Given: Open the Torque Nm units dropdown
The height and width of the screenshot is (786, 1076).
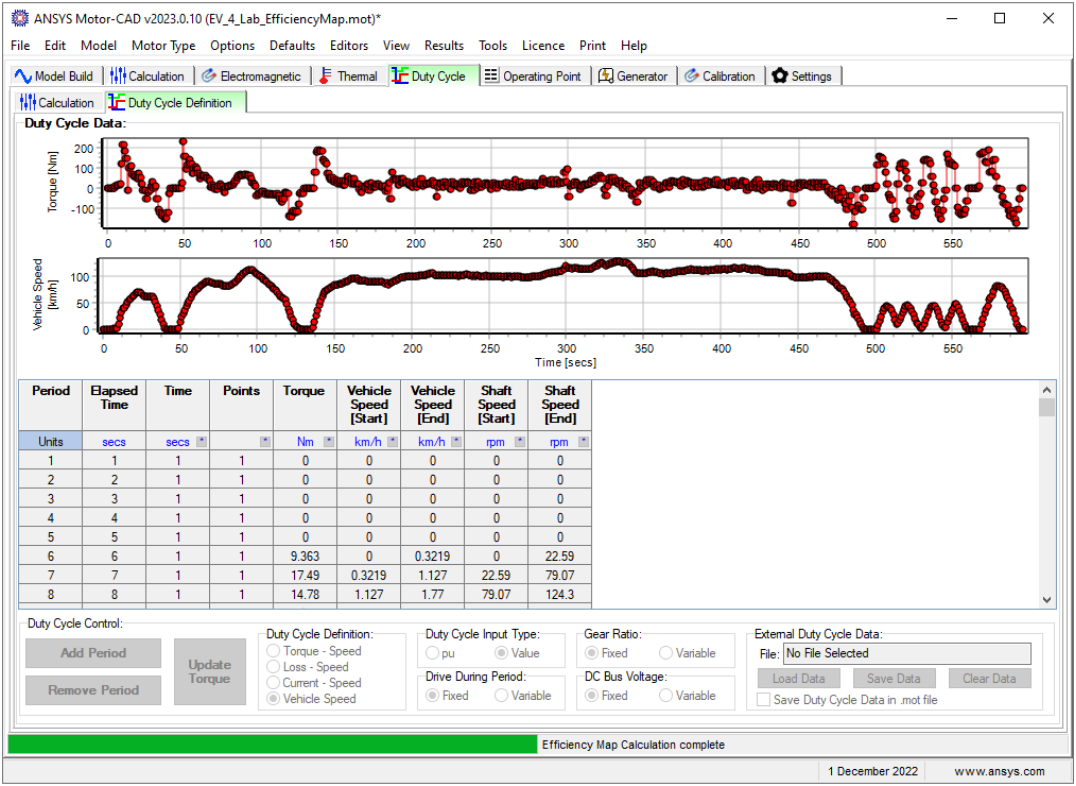Looking at the screenshot, I should (x=329, y=441).
